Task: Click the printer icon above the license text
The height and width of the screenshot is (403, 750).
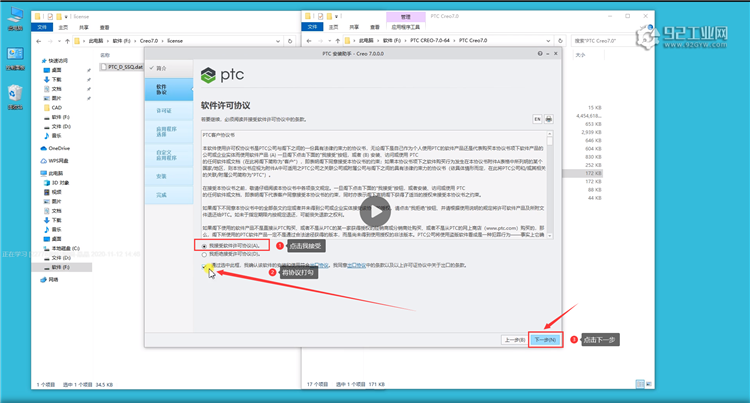Action: click(549, 119)
